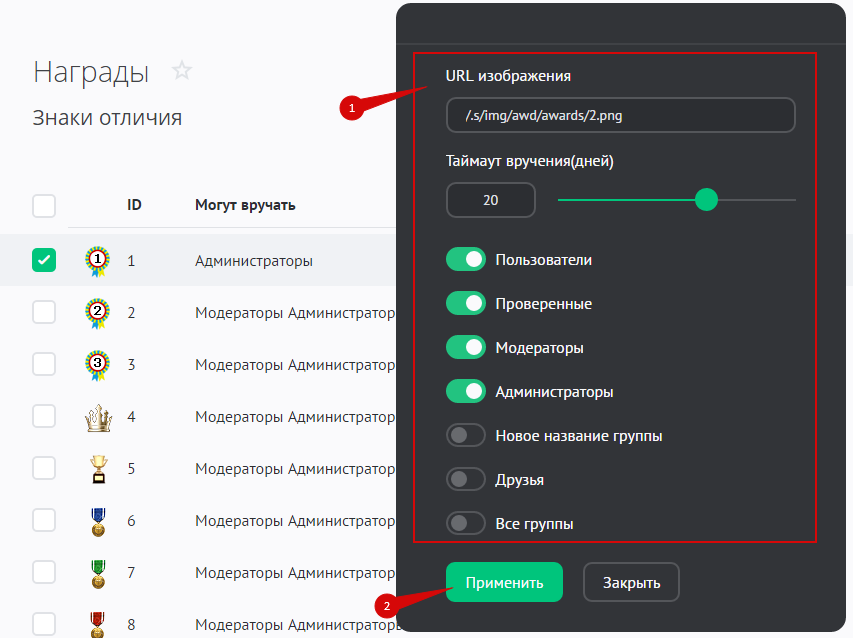The width and height of the screenshot is (853, 638).
Task: Tick the select-all checkbox in table header
Action: click(44, 206)
